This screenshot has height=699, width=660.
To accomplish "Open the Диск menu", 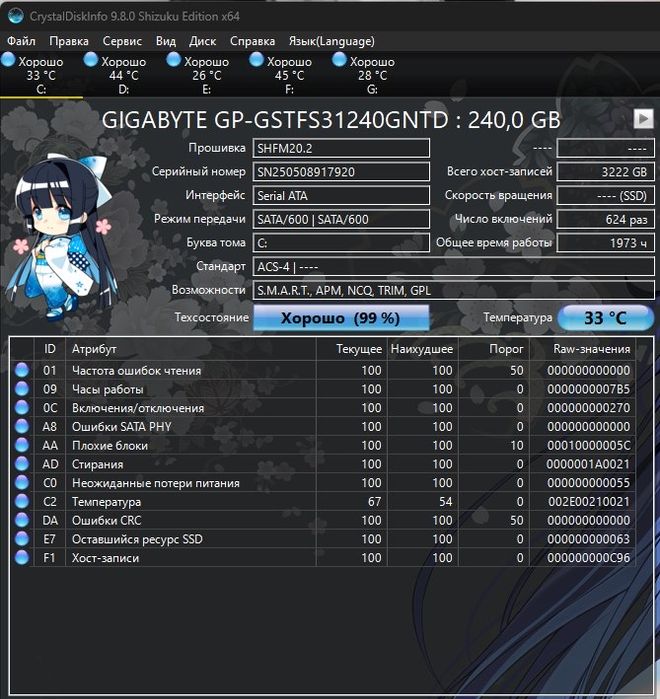I will (202, 41).
